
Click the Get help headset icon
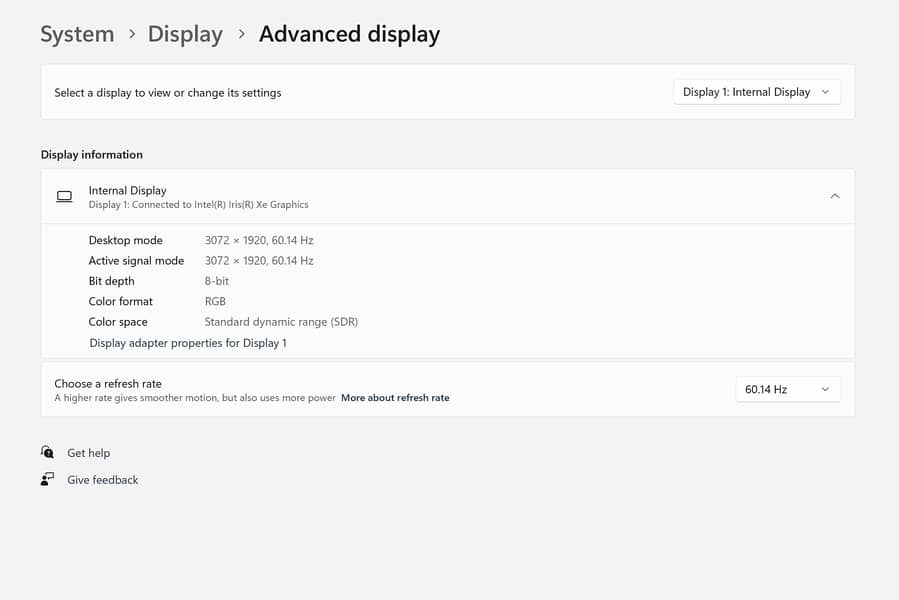tap(47, 453)
